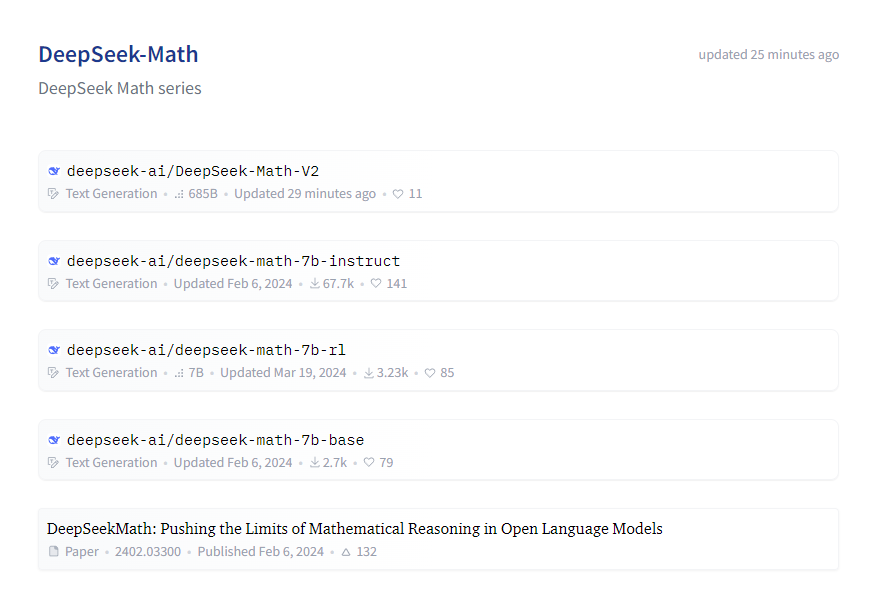Click the DeepSeek-Math collection title
The height and width of the screenshot is (591, 882).
(x=118, y=54)
